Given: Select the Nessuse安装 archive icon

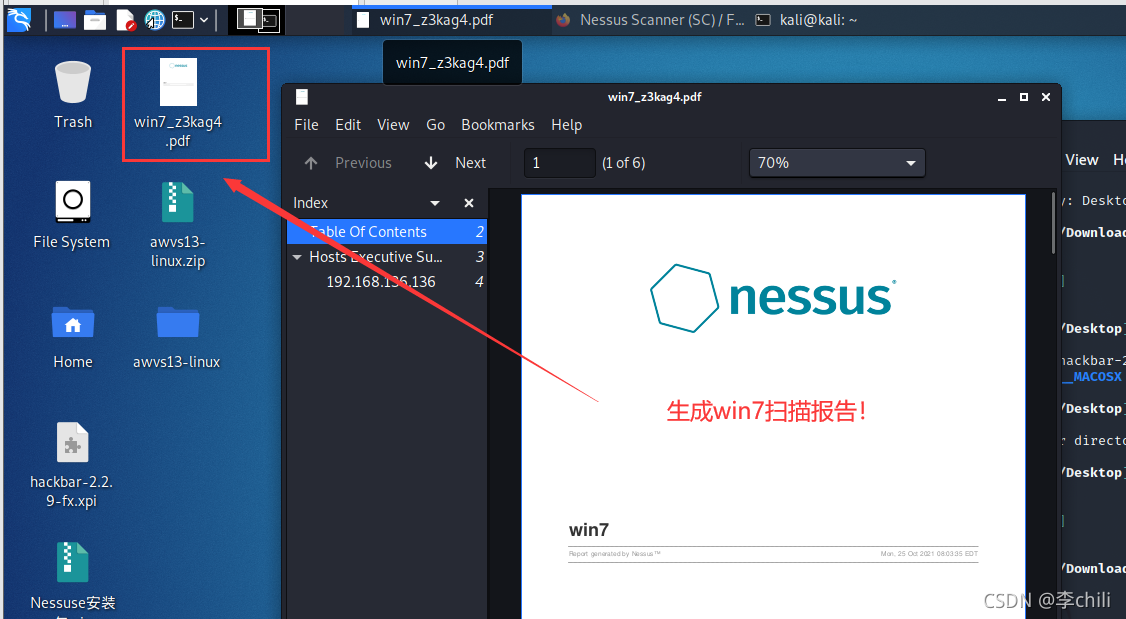Looking at the screenshot, I should [73, 577].
